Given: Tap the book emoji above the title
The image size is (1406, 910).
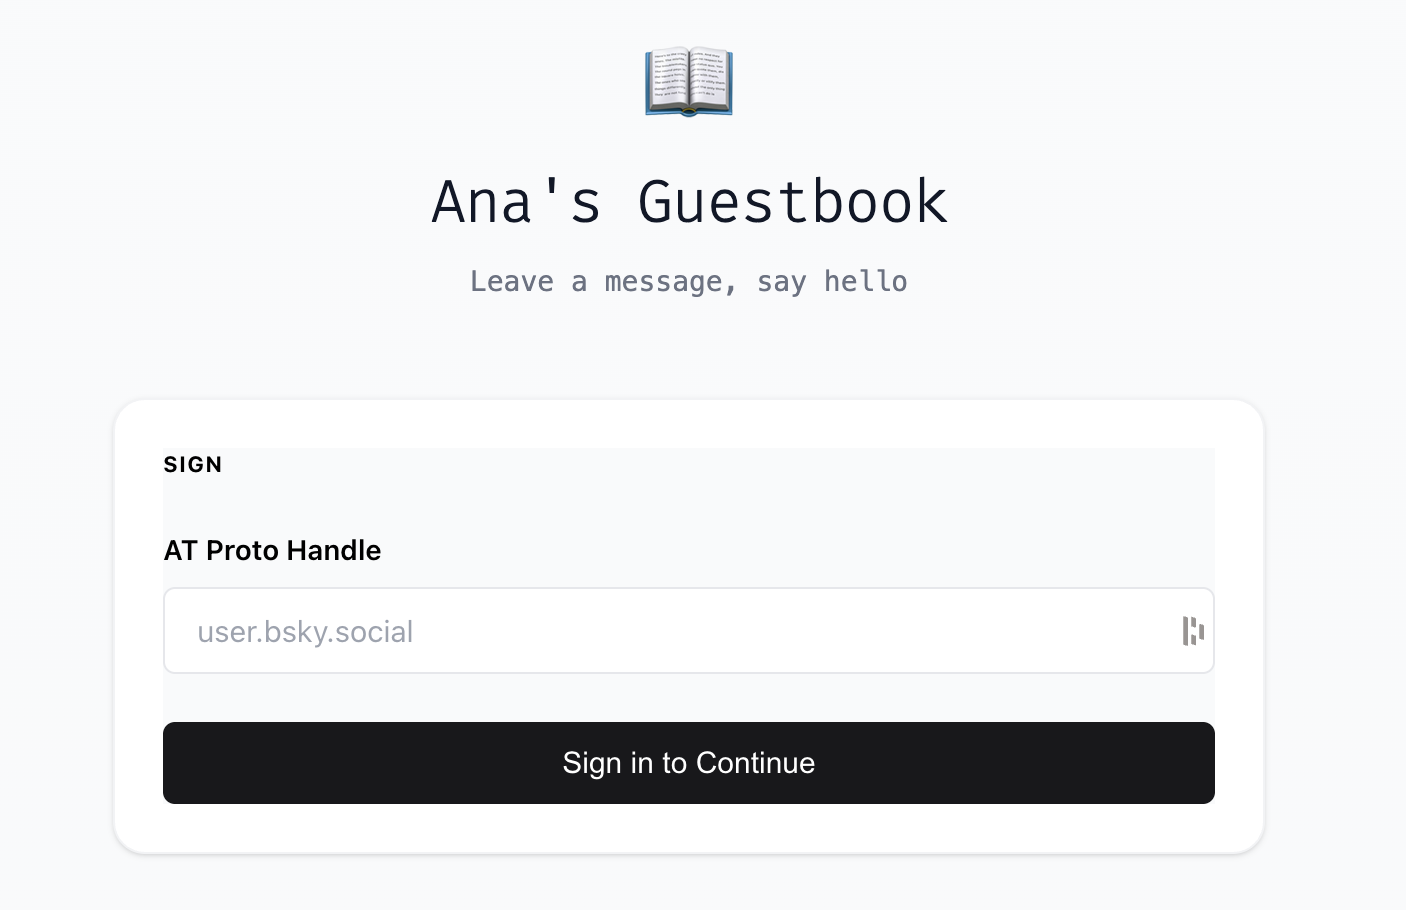Looking at the screenshot, I should [689, 81].
